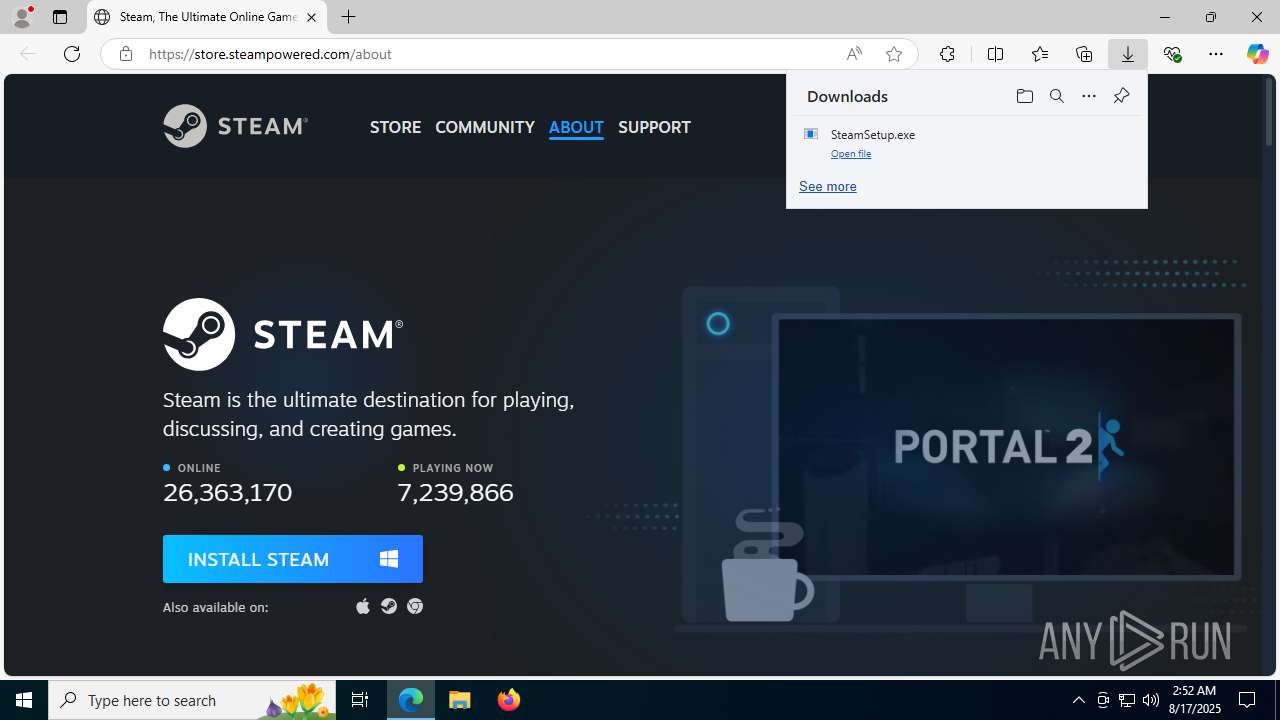This screenshot has height=720, width=1280.
Task: Open the Collections icon
Action: pyautogui.click(x=1084, y=54)
